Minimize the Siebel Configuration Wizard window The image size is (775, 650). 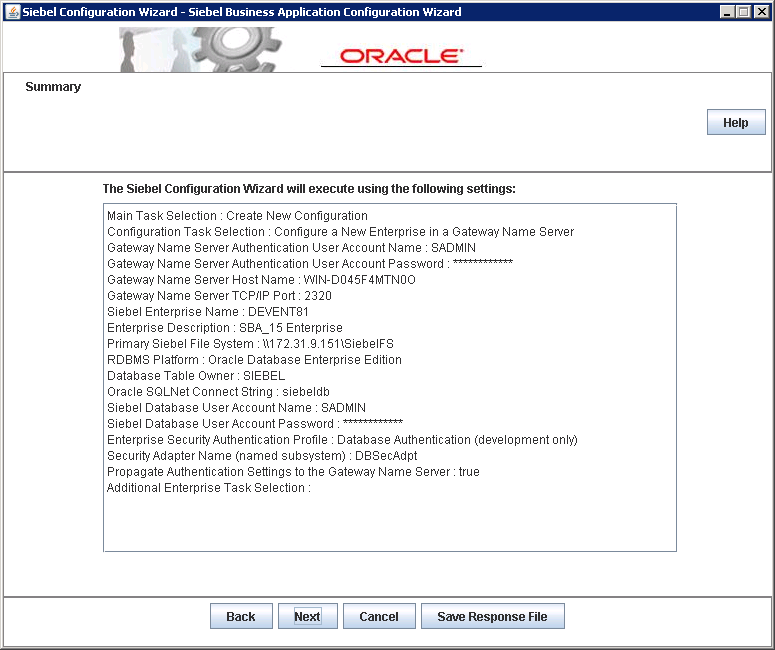pos(727,12)
